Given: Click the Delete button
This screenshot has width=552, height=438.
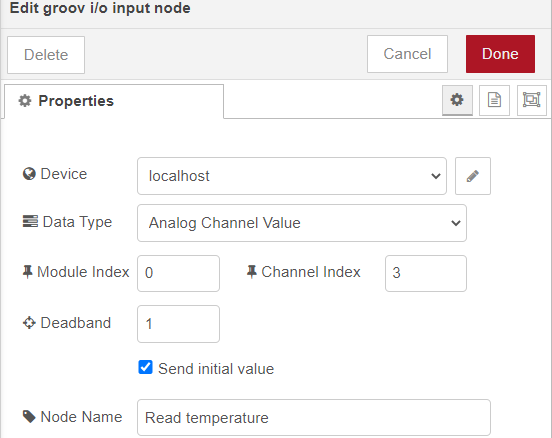Looking at the screenshot, I should (46, 55).
